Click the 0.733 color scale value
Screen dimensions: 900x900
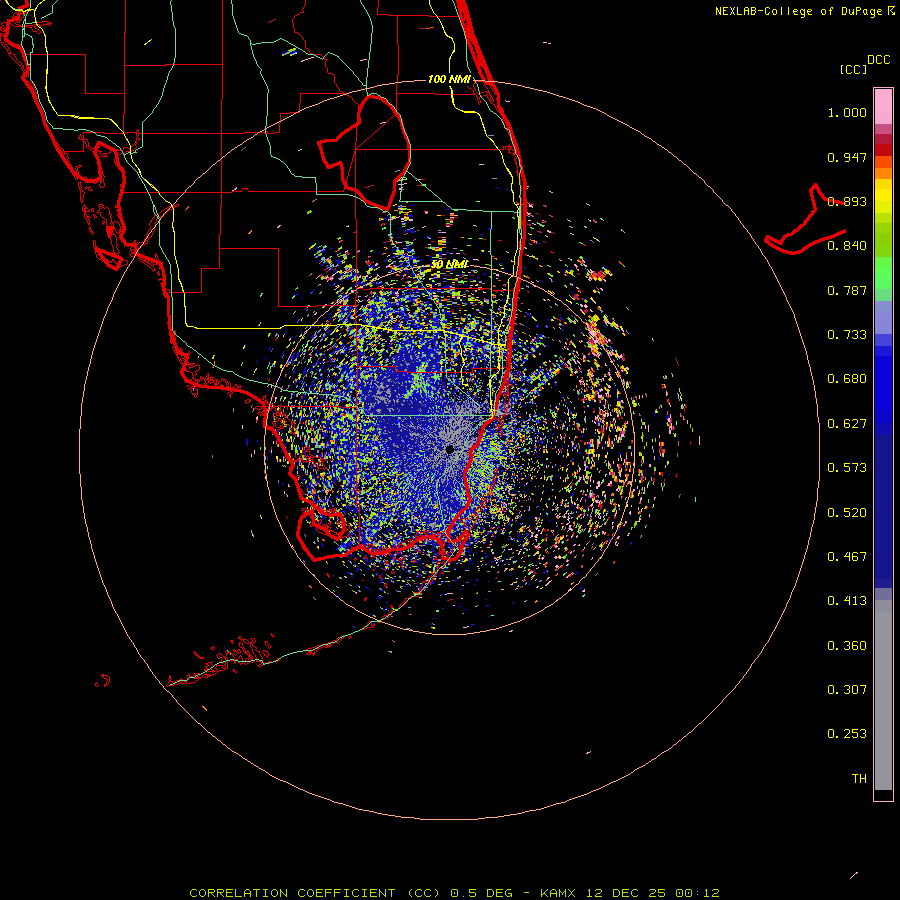coord(847,335)
